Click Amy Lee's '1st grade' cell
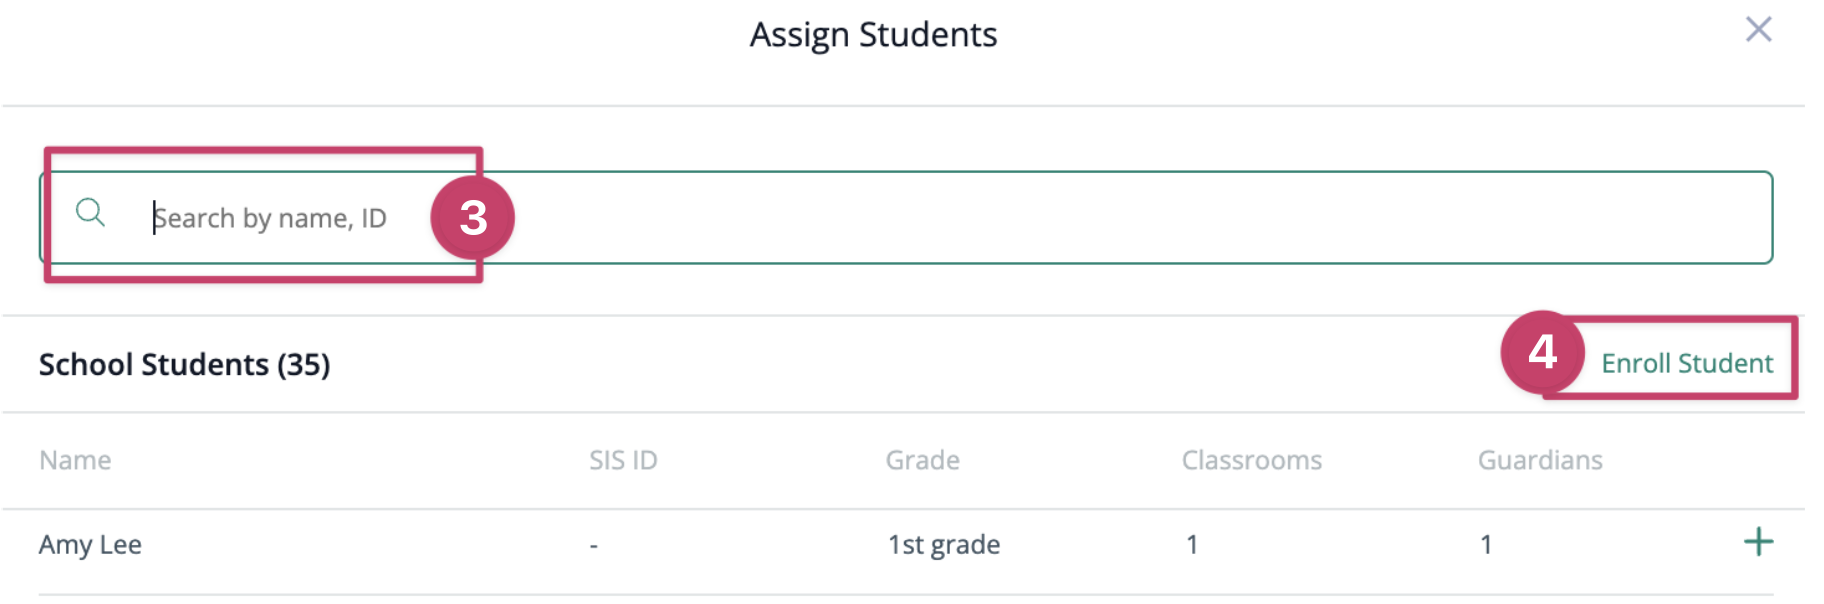1824x604 pixels. pos(944,545)
